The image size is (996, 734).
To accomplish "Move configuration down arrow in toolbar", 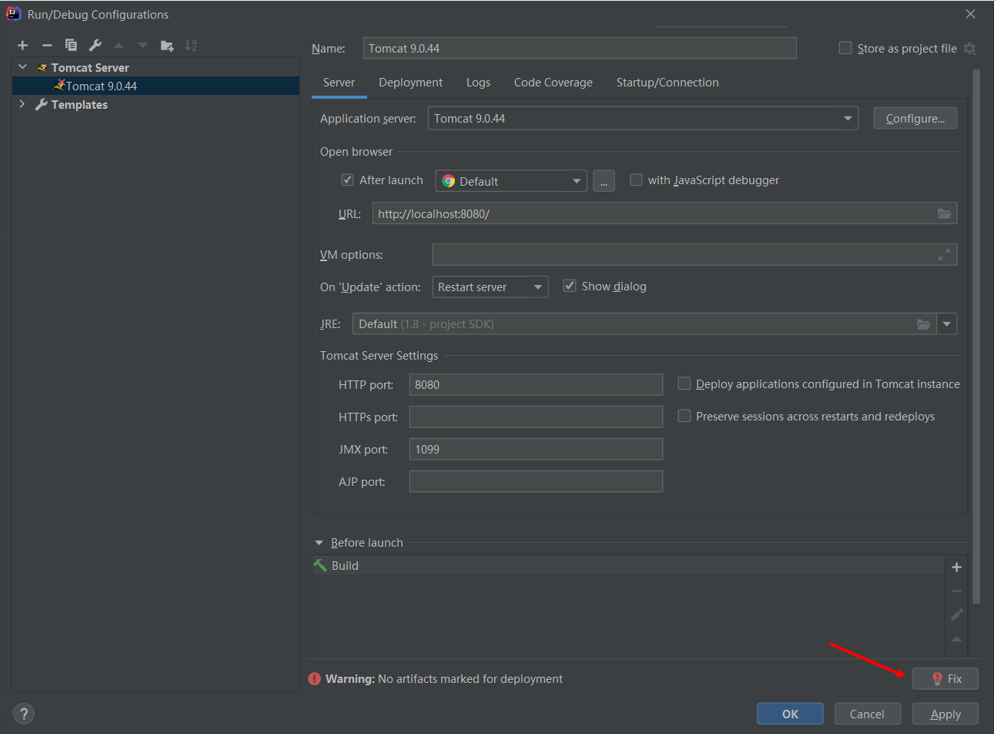I will click(142, 45).
